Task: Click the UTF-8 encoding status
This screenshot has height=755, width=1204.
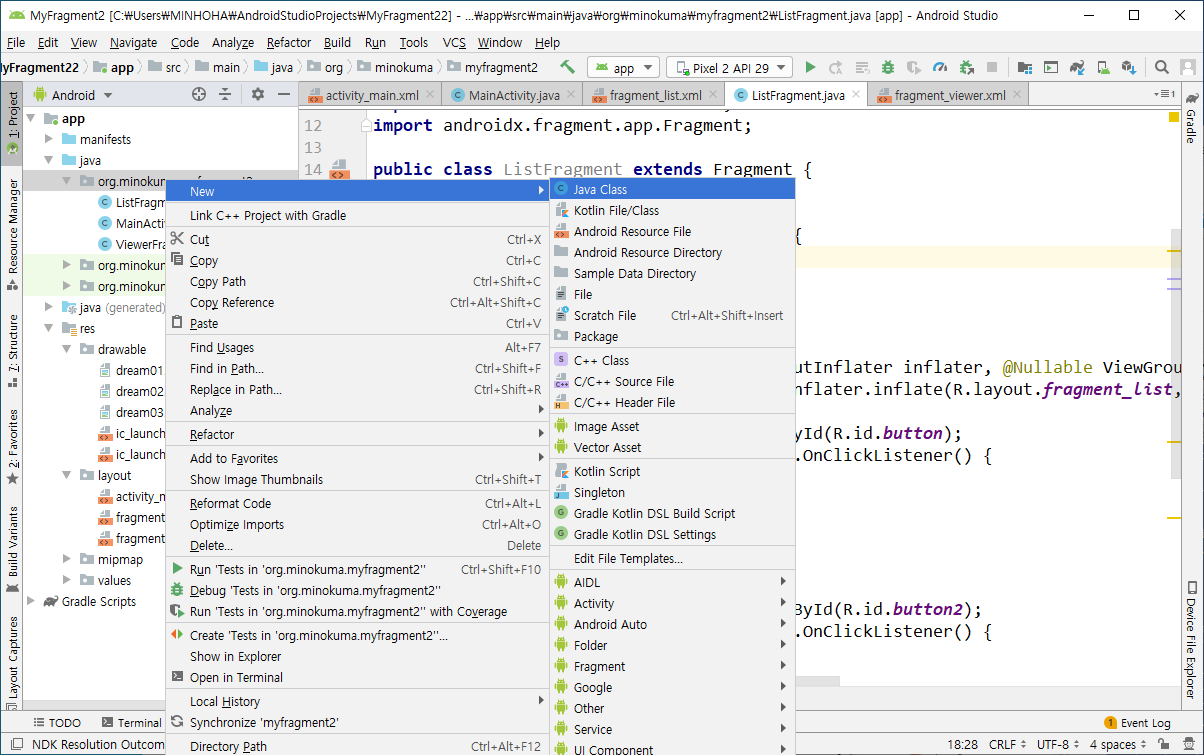Action: (x=1058, y=744)
